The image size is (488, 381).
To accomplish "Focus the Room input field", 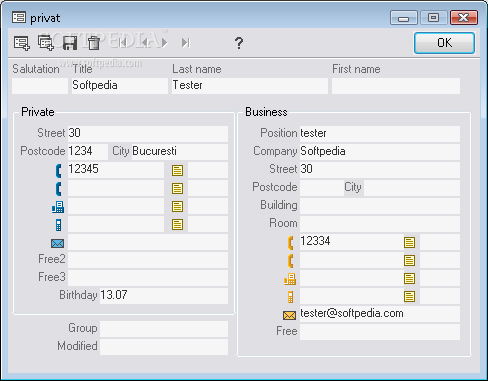I will pyautogui.click(x=380, y=224).
